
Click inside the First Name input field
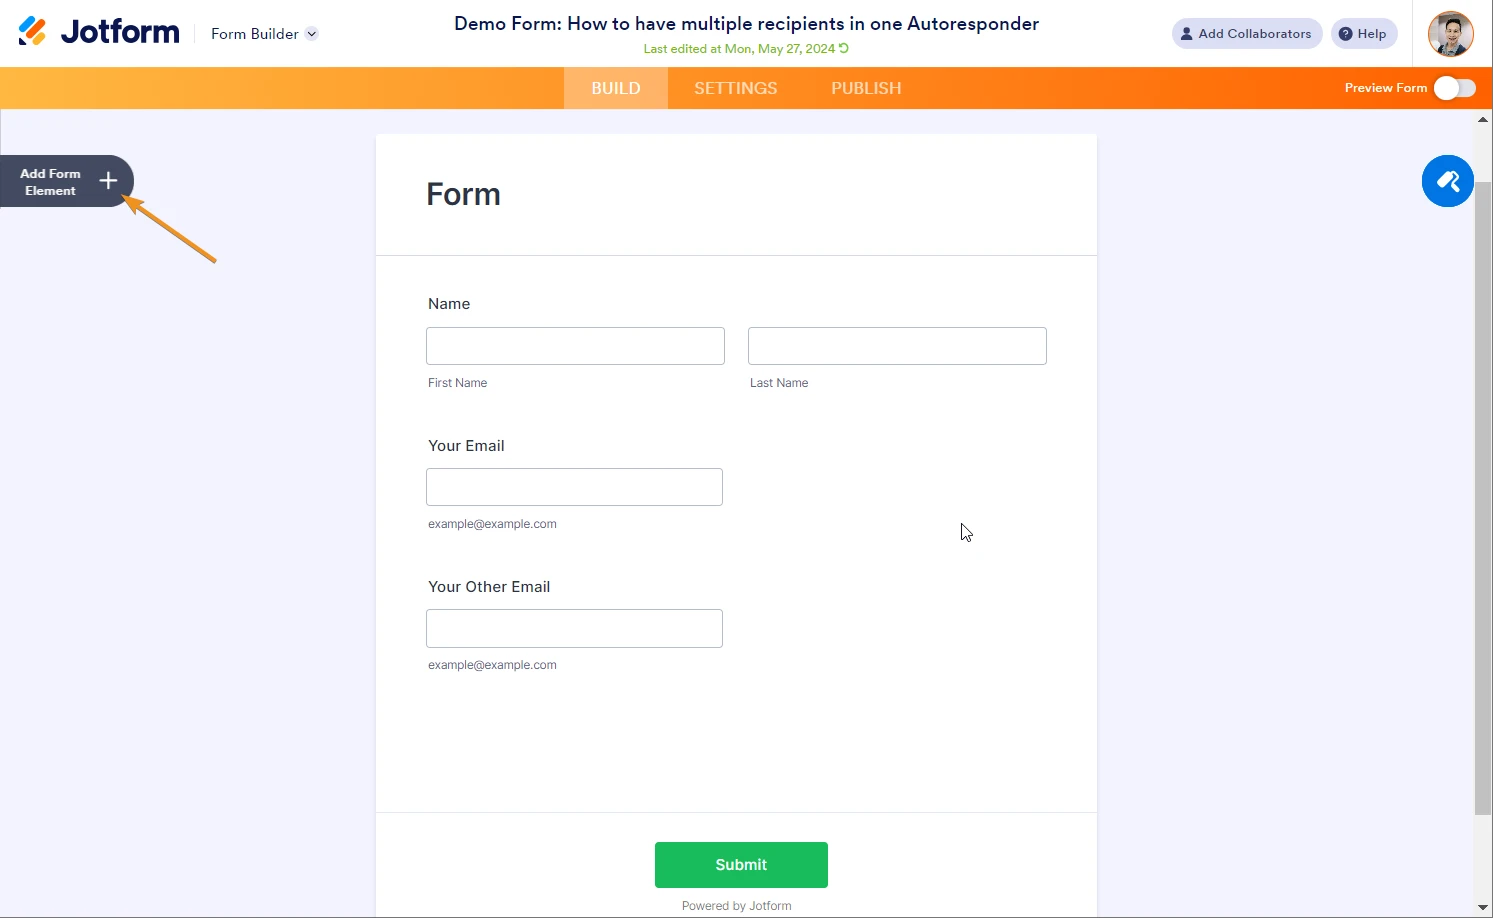pyautogui.click(x=574, y=345)
